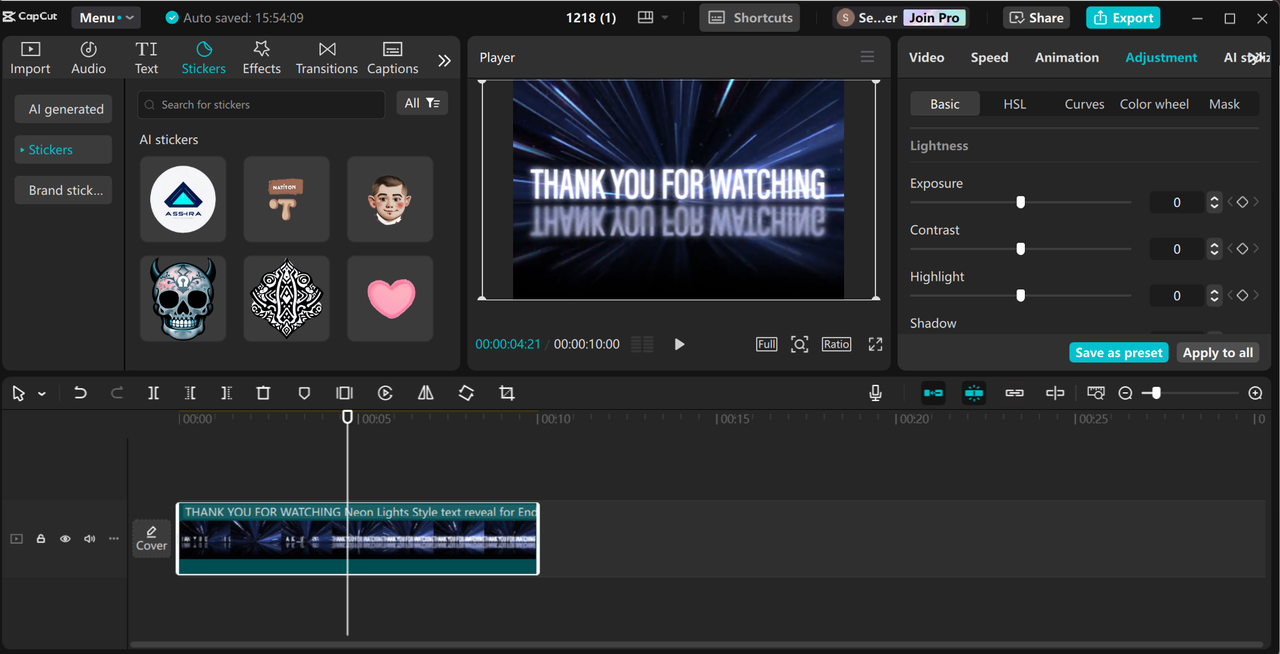Select the Crop tool in timeline toolbar
The image size is (1280, 654).
[x=507, y=394]
